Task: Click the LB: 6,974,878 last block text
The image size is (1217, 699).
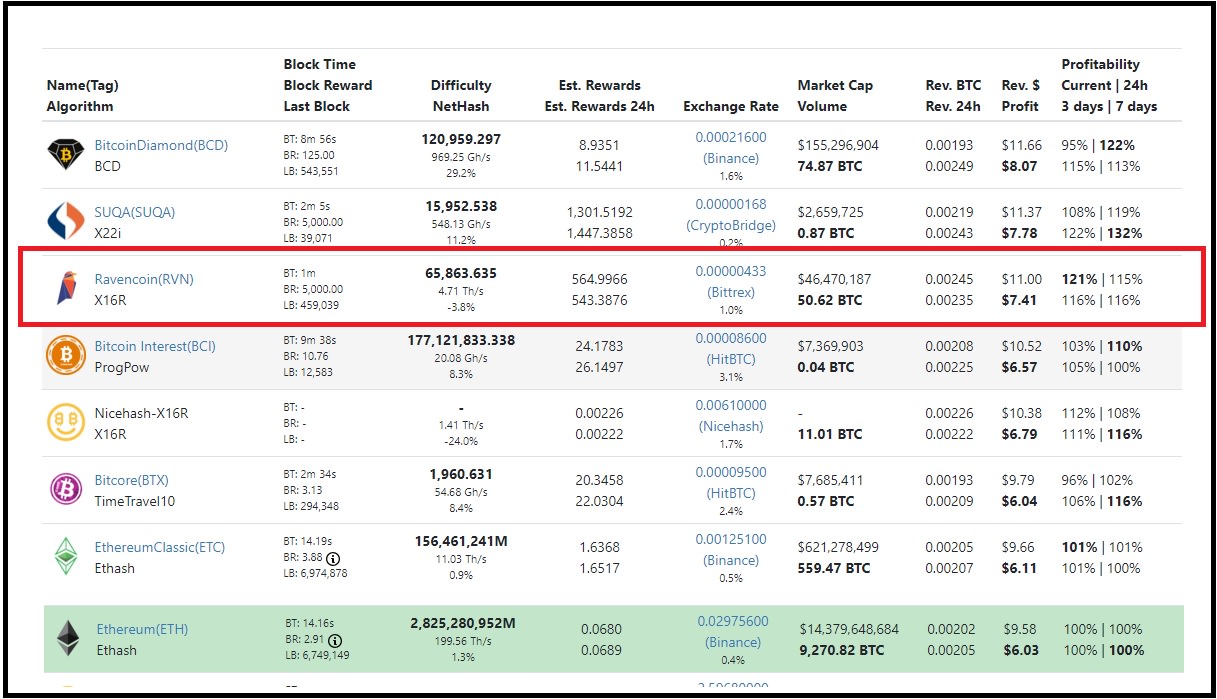Action: 315,573
